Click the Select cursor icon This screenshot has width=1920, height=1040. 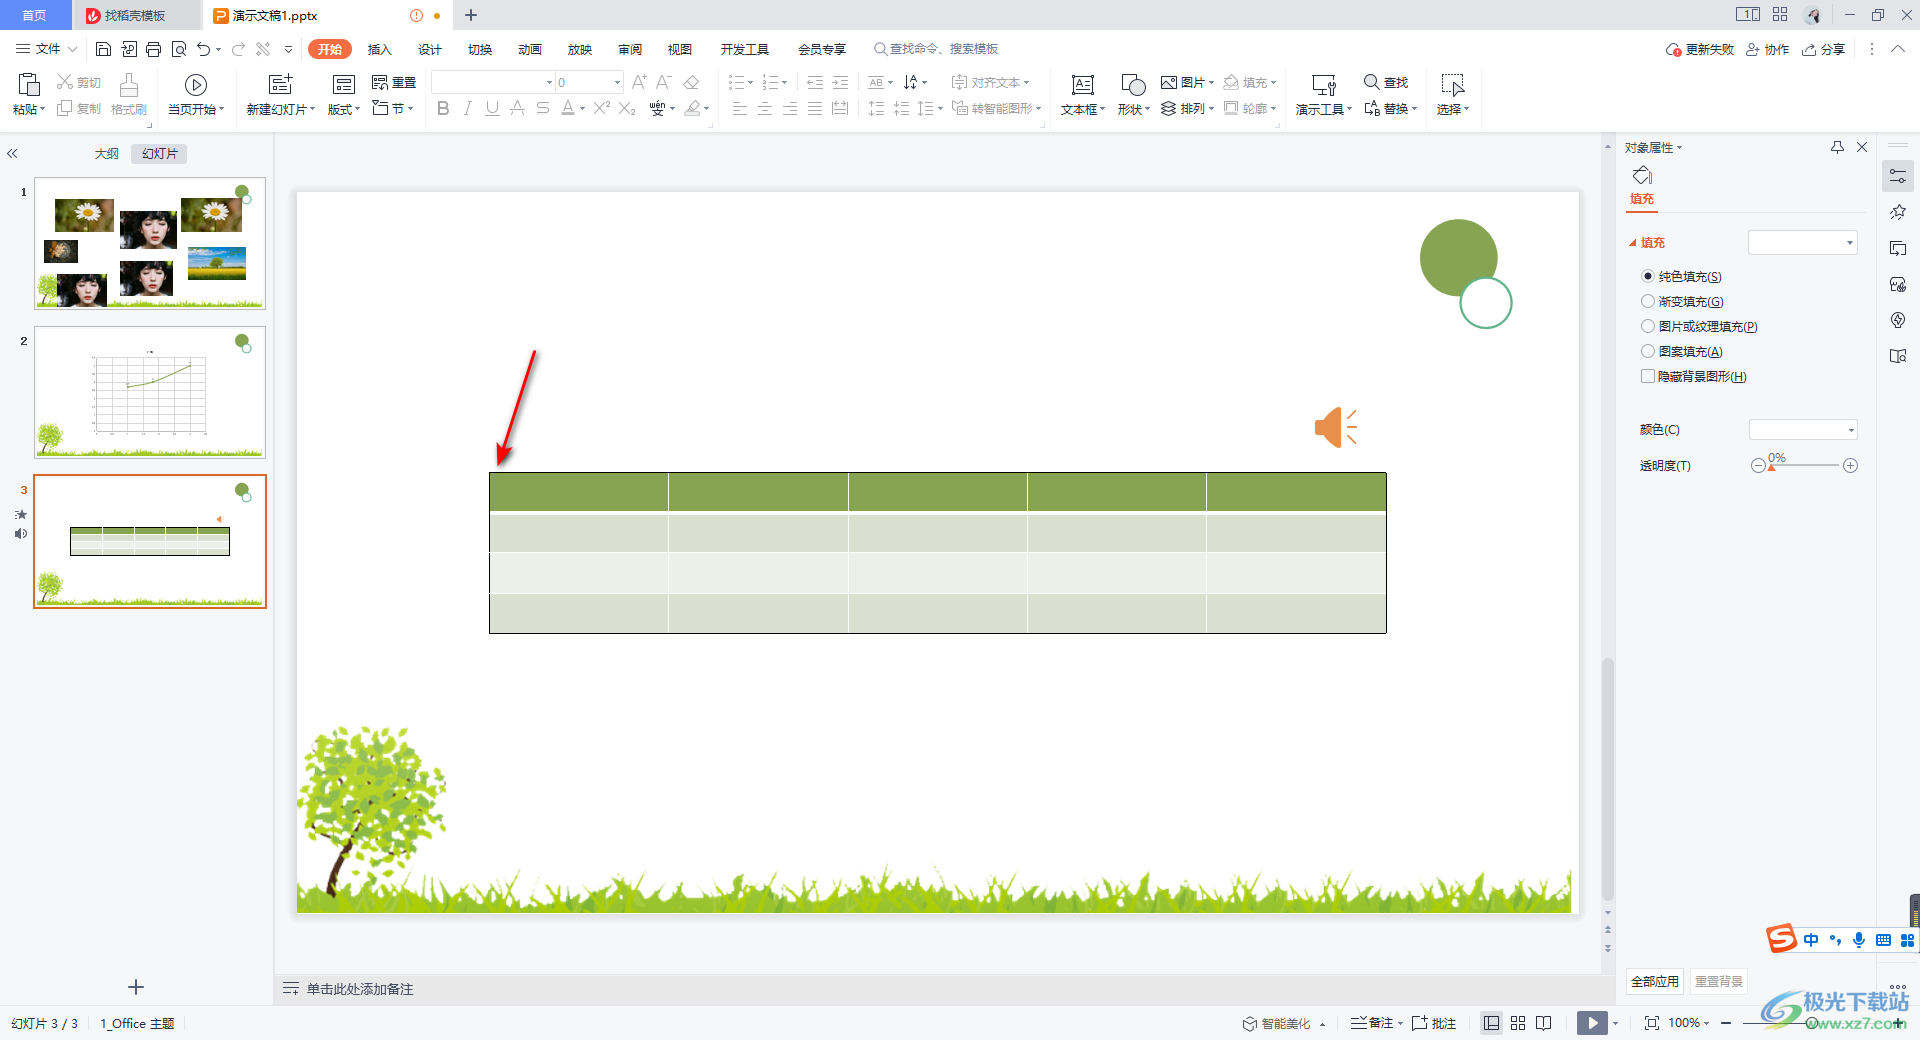coord(1452,85)
